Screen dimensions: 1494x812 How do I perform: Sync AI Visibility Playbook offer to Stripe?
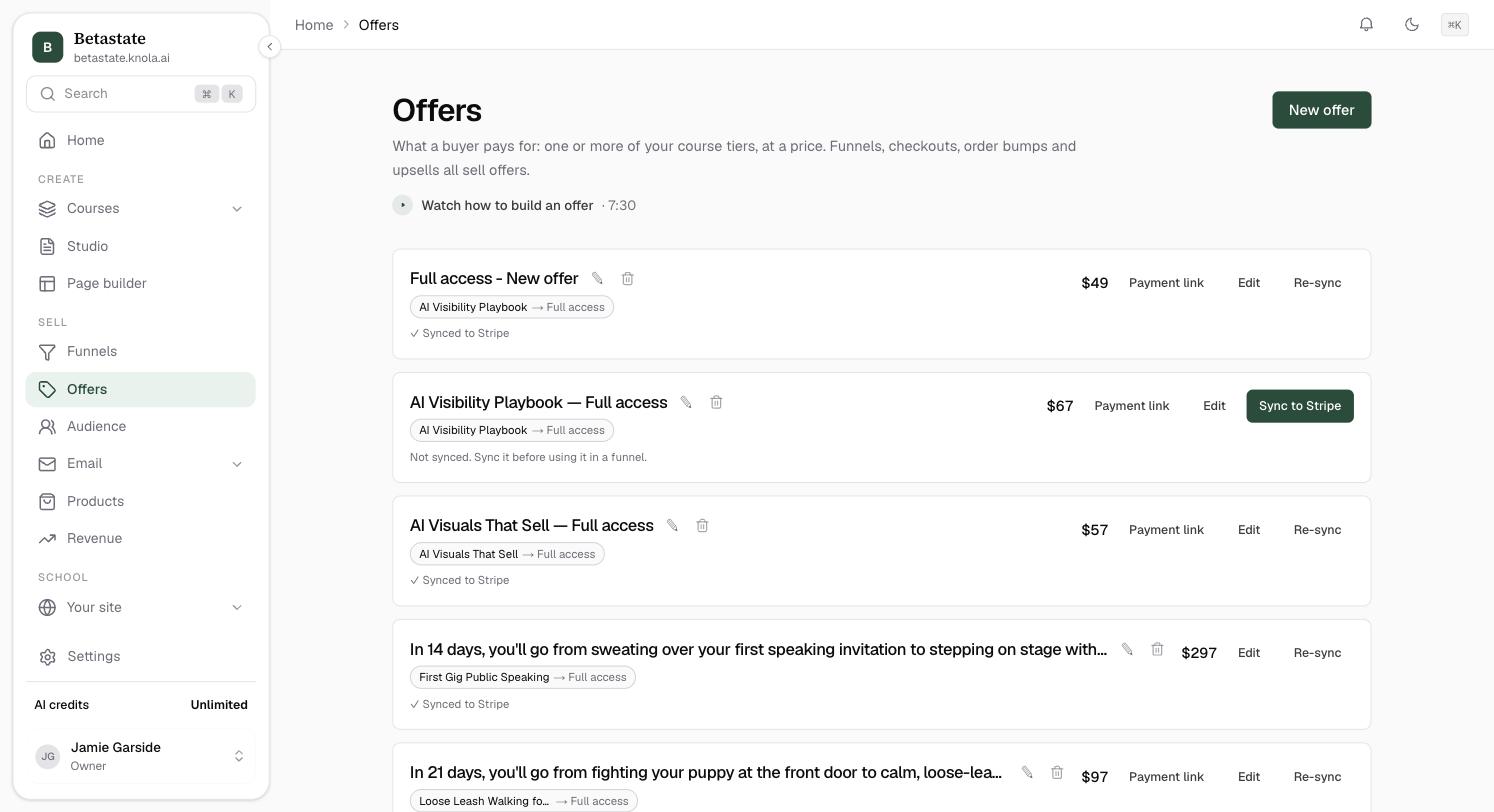(1300, 406)
